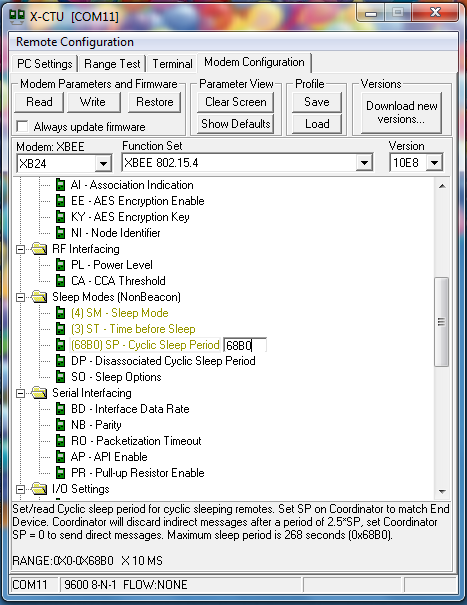Click the SP value input field 68B0
This screenshot has width=467, height=605.
click(245, 345)
